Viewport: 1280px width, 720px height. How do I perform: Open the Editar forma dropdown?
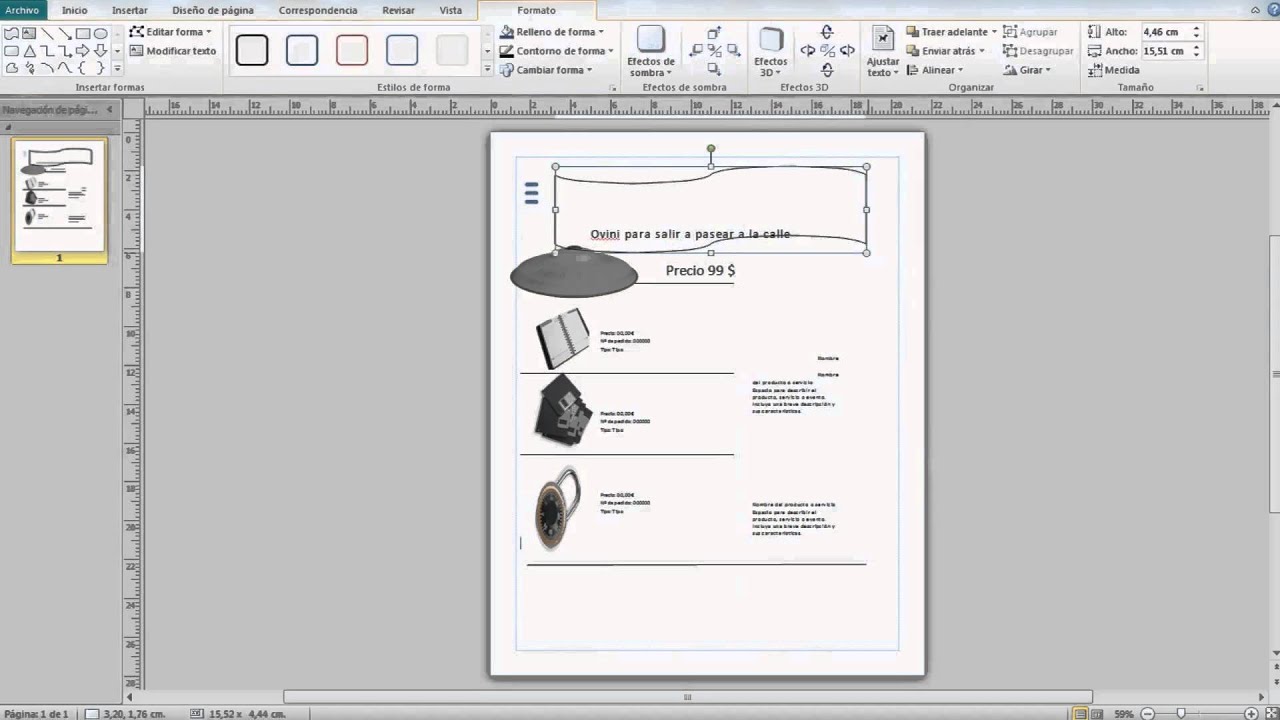[x=170, y=32]
